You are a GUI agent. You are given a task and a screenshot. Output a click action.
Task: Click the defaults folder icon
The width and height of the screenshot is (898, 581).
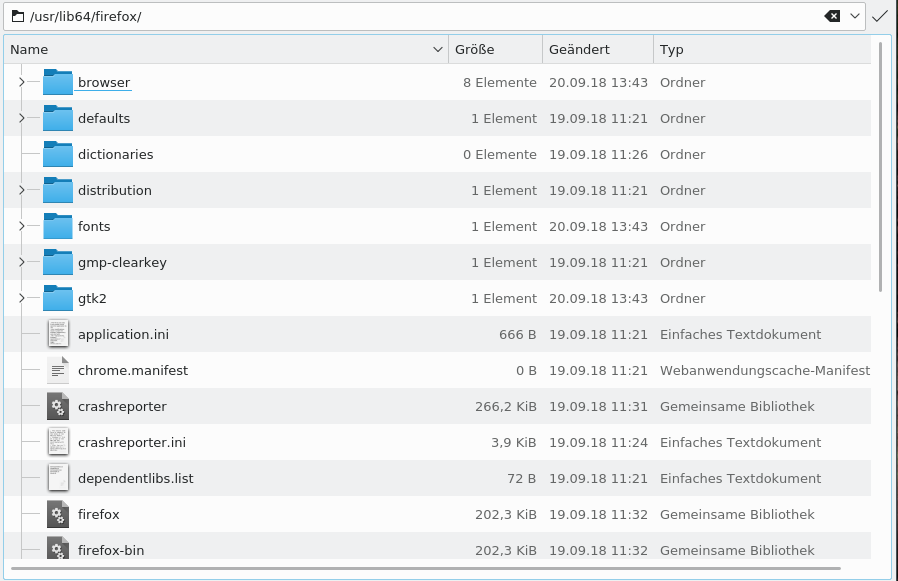[58, 119]
